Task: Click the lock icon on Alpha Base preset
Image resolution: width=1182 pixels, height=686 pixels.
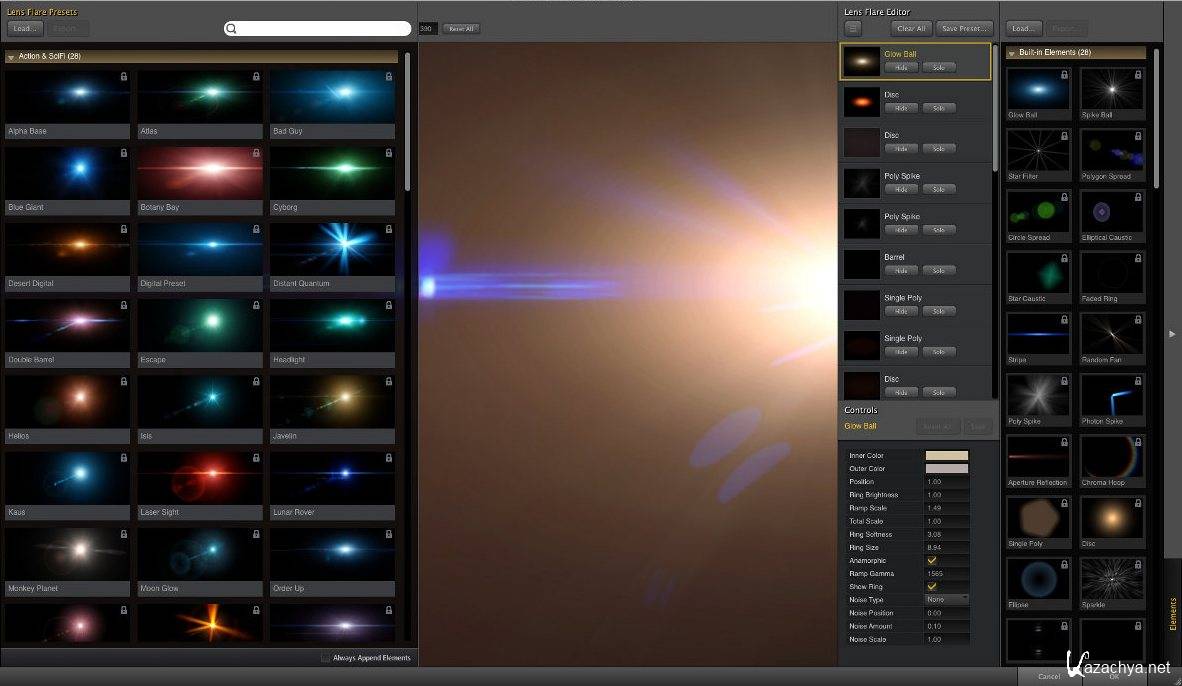Action: tap(124, 76)
